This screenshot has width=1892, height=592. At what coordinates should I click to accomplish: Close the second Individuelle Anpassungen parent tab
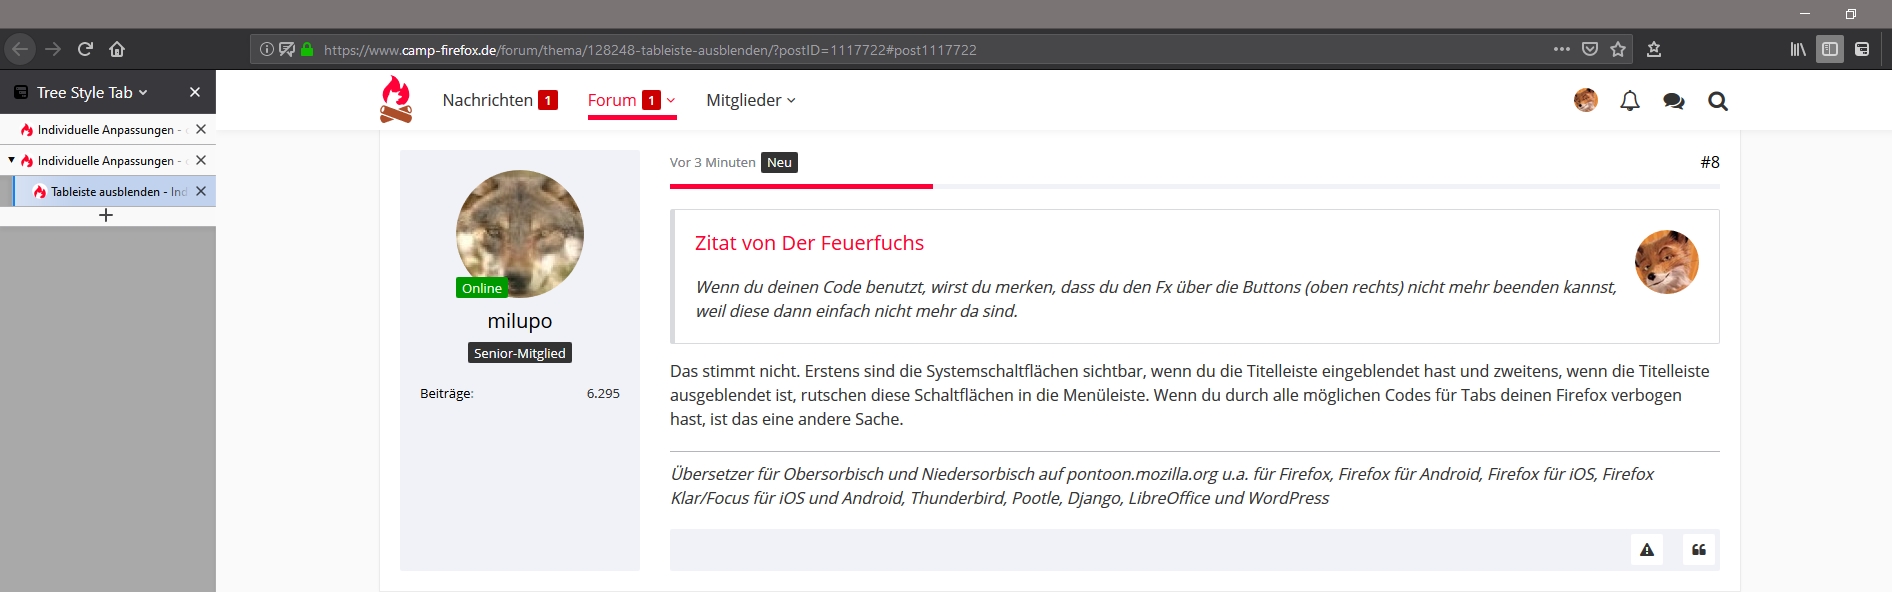click(201, 160)
